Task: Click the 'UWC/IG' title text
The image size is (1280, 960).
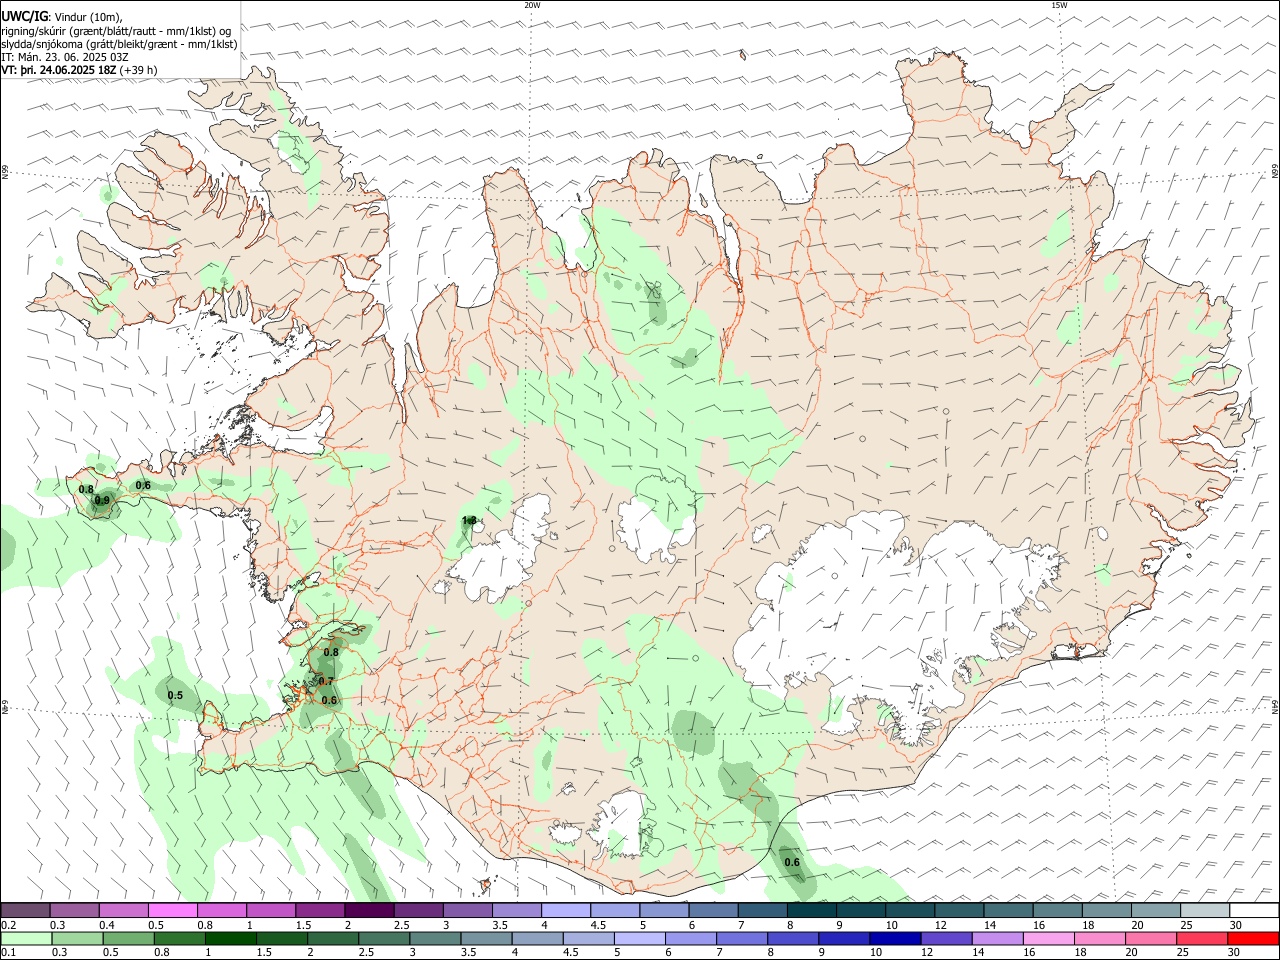Action: (x=24, y=17)
